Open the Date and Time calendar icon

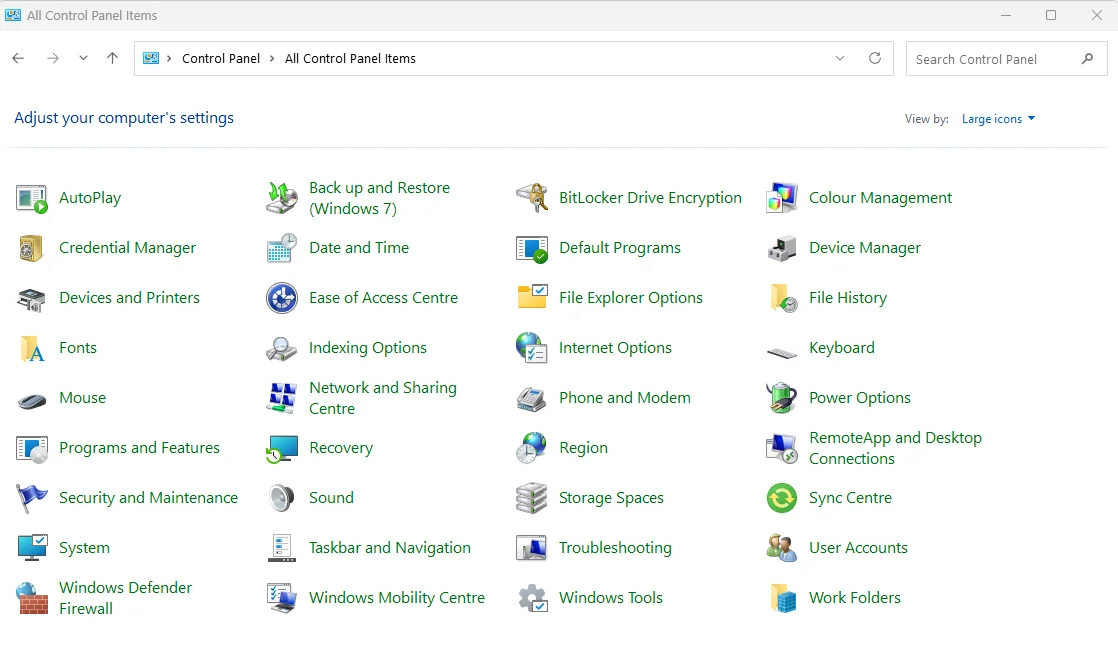282,248
